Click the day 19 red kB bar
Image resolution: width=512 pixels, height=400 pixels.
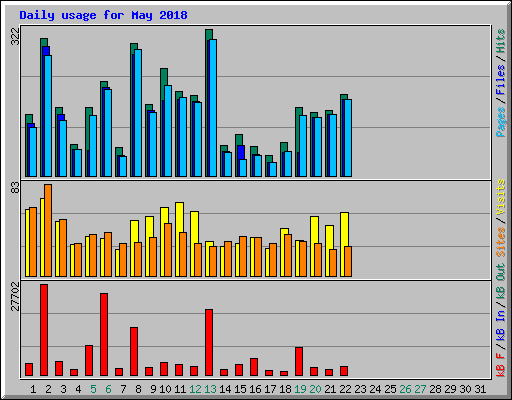299,361
